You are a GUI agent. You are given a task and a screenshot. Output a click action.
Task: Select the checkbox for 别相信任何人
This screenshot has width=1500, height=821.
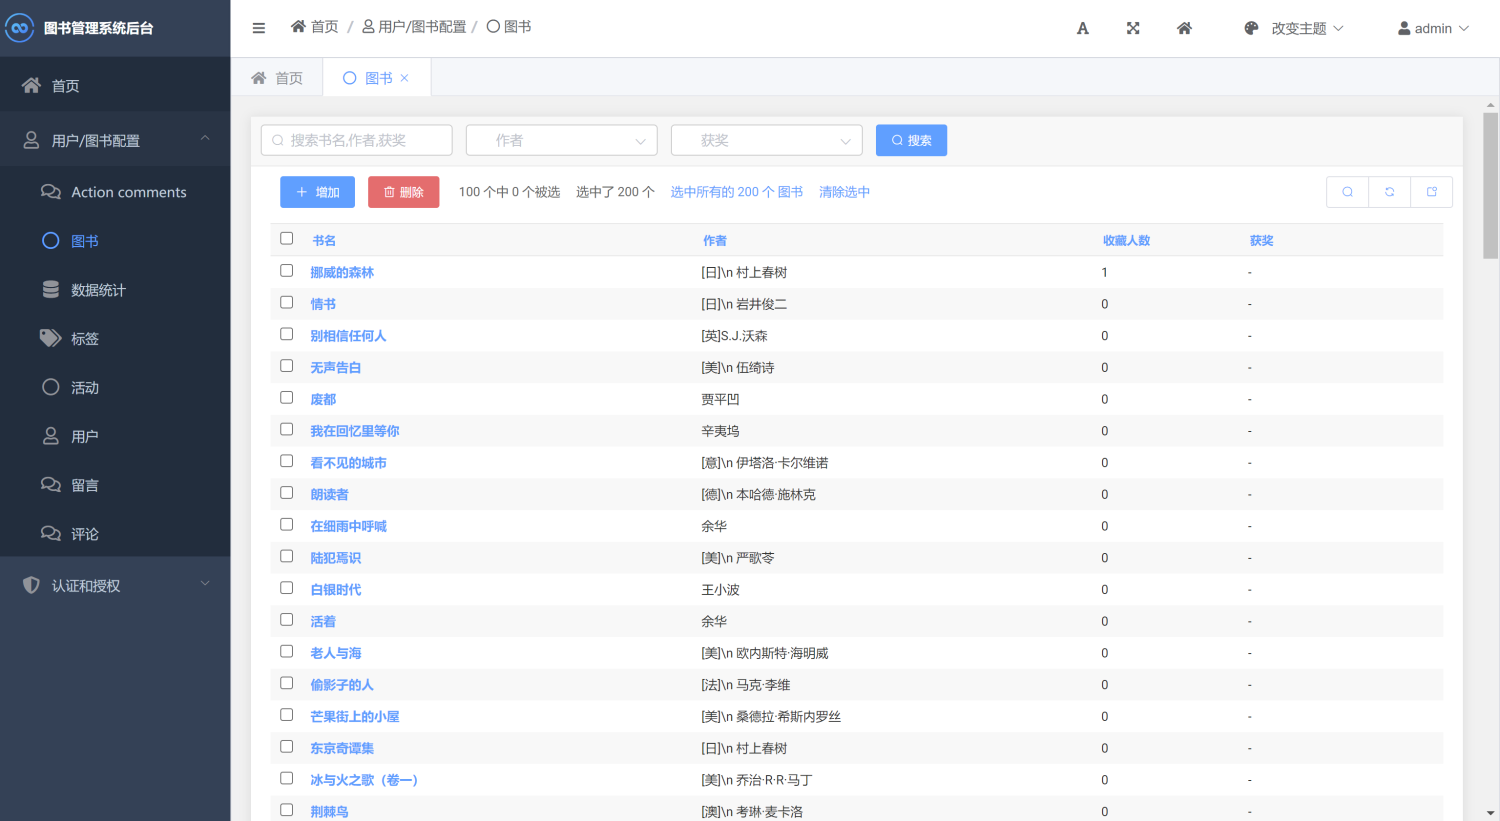[x=287, y=334]
